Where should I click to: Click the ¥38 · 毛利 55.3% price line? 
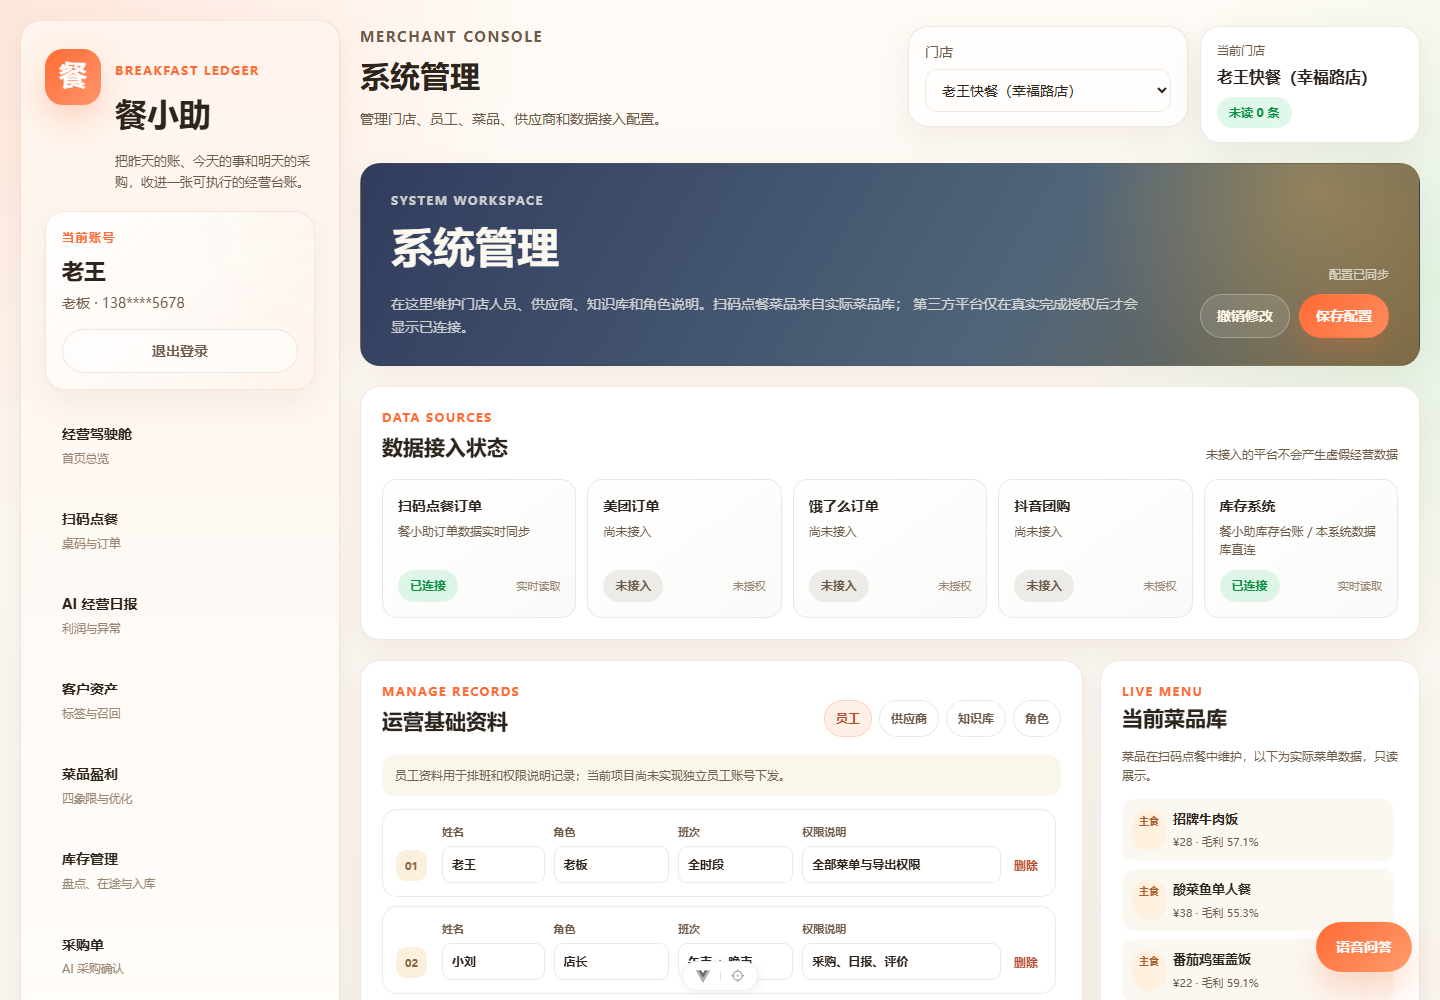pyautogui.click(x=1216, y=913)
